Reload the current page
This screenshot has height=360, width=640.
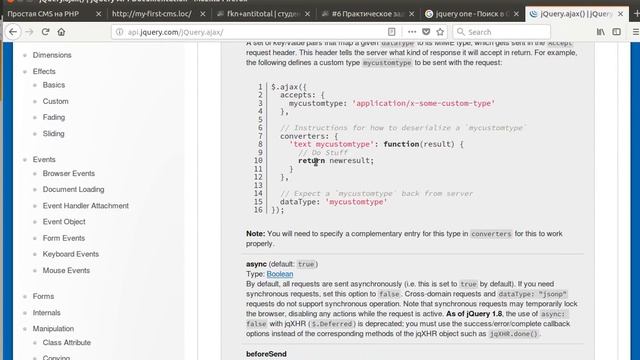pyautogui.click(x=45, y=32)
